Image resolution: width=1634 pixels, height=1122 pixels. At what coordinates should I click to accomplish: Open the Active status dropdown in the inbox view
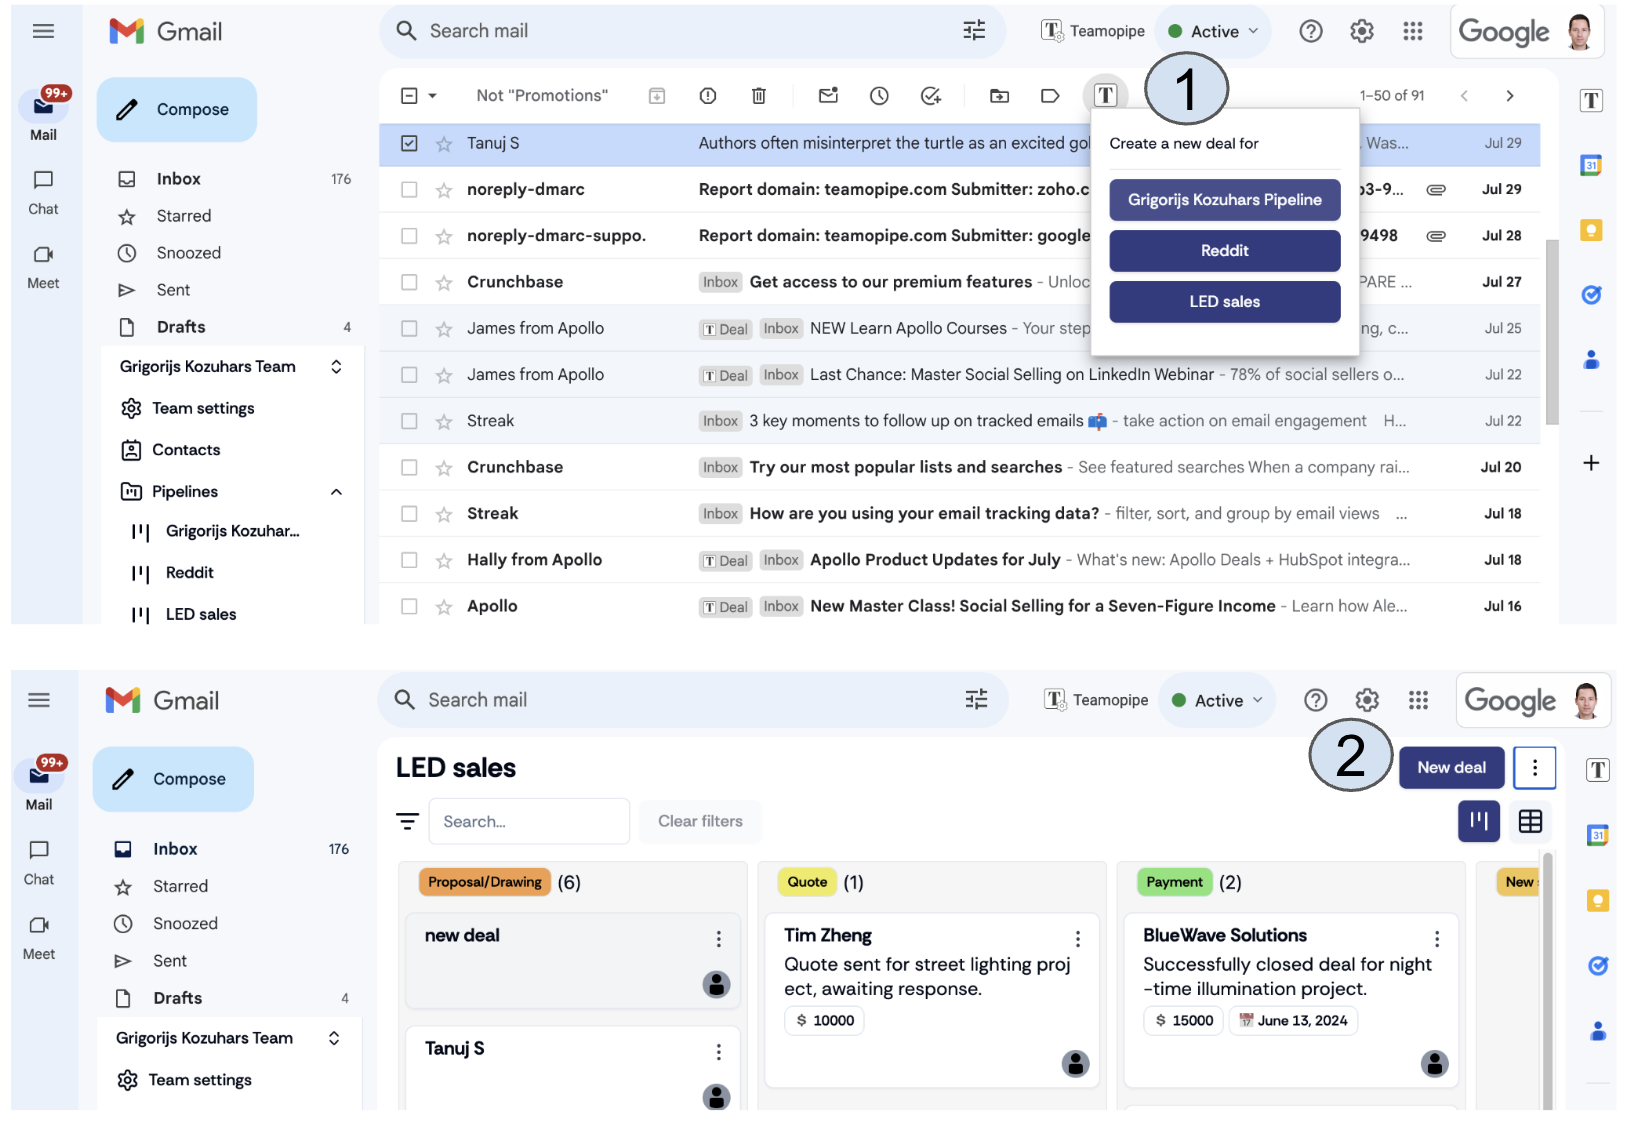[x=1213, y=31]
